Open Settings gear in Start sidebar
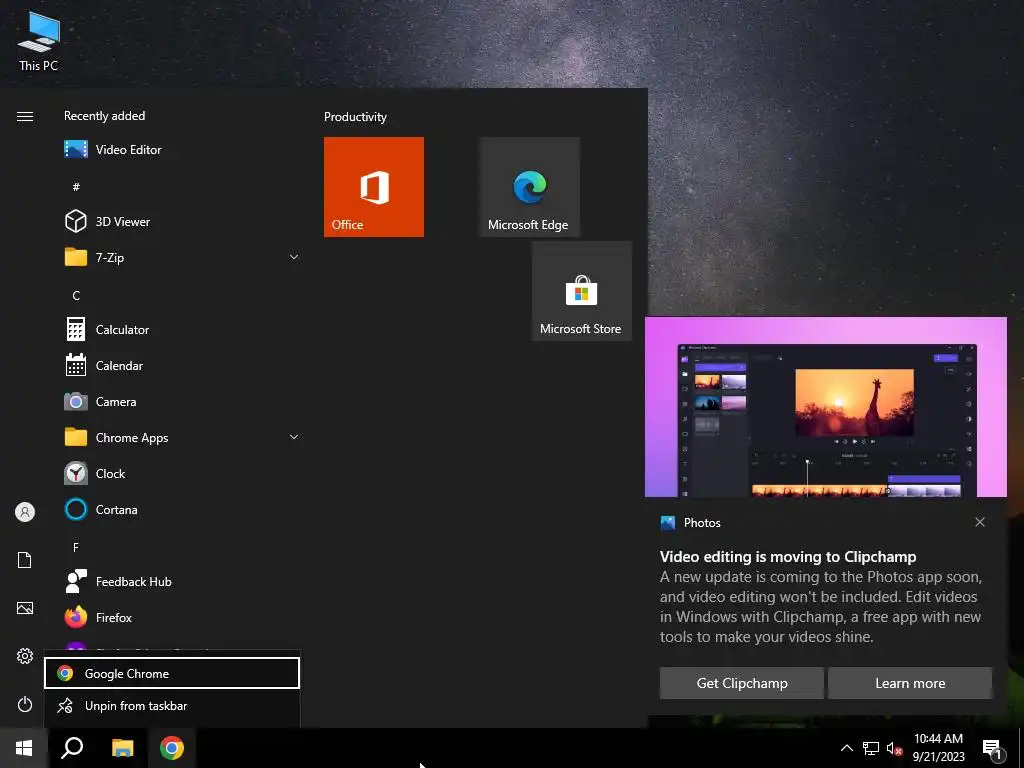The height and width of the screenshot is (768, 1024). pos(25,656)
